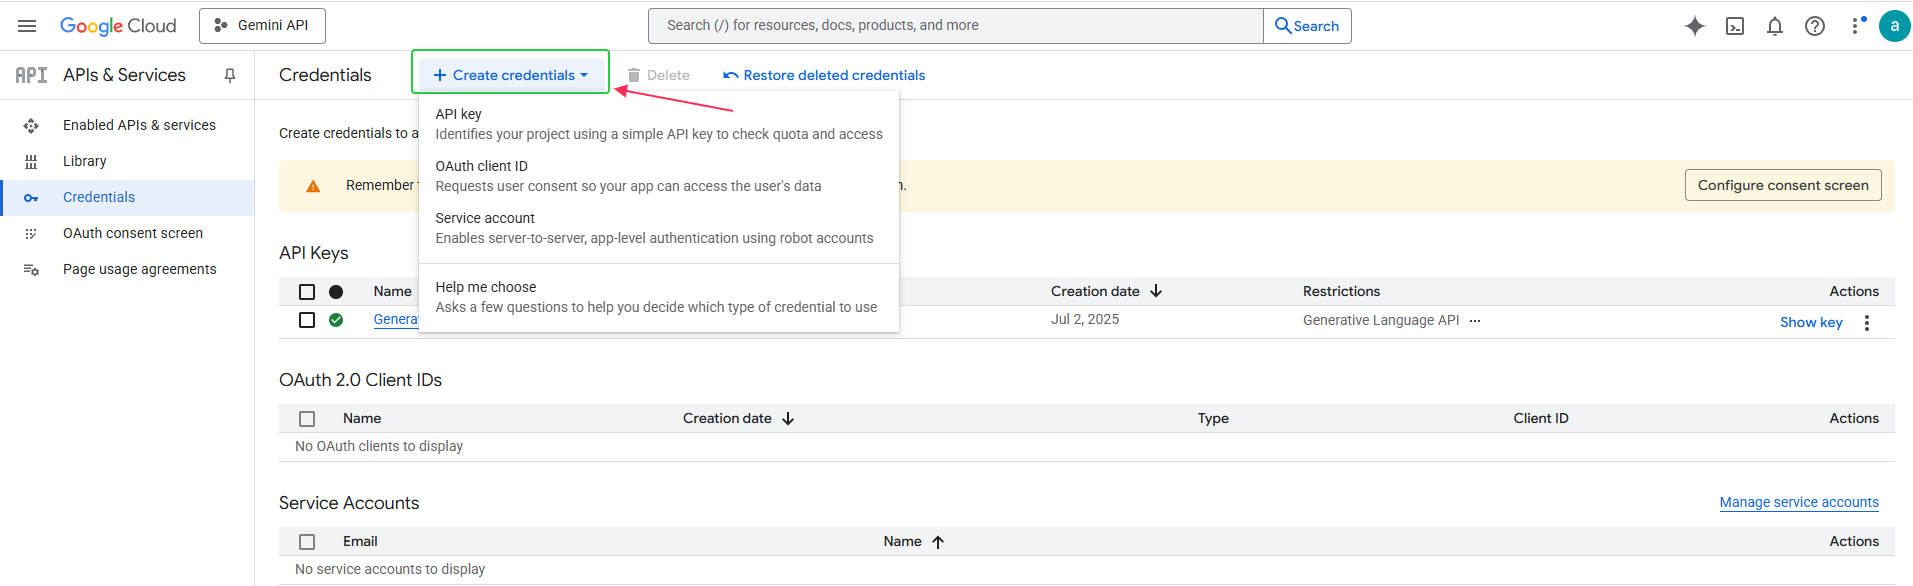The width and height of the screenshot is (1913, 586).
Task: Open API key row actions menu
Action: [x=1866, y=322]
